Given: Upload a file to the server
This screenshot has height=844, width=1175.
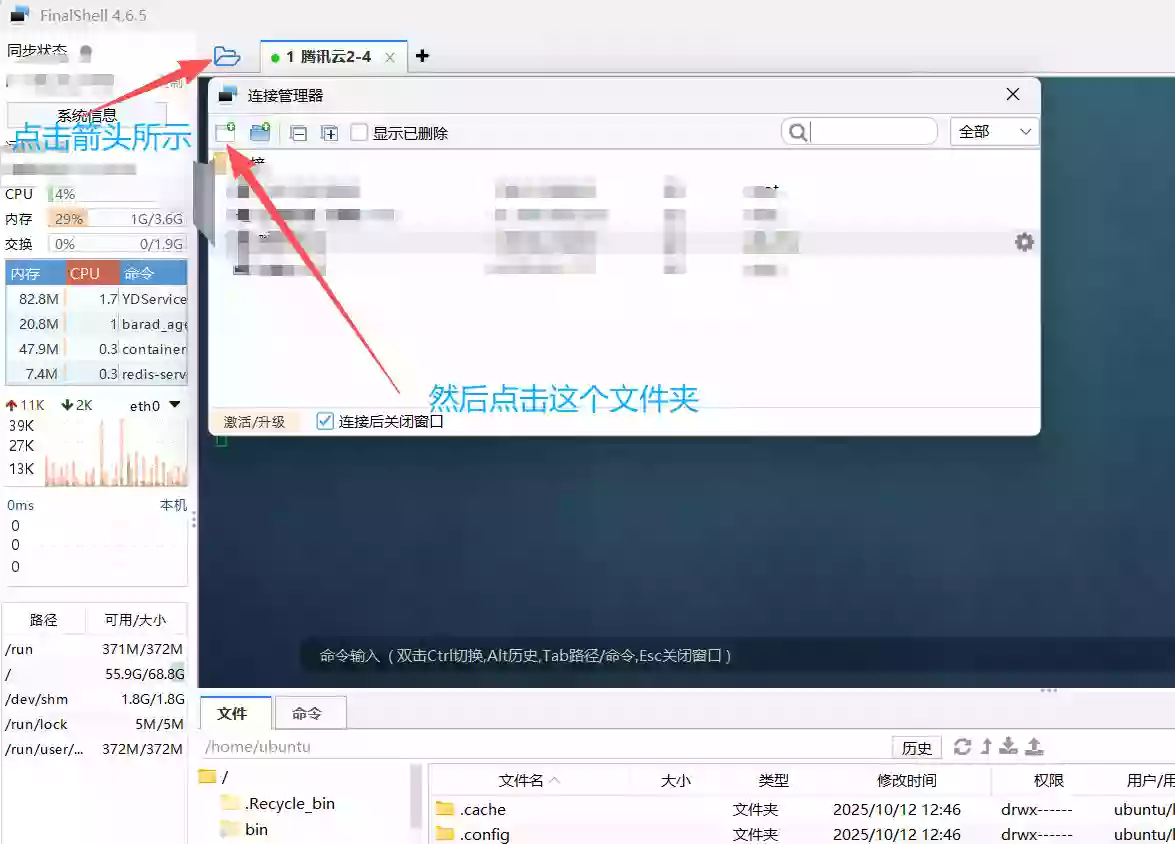Looking at the screenshot, I should [x=1034, y=746].
